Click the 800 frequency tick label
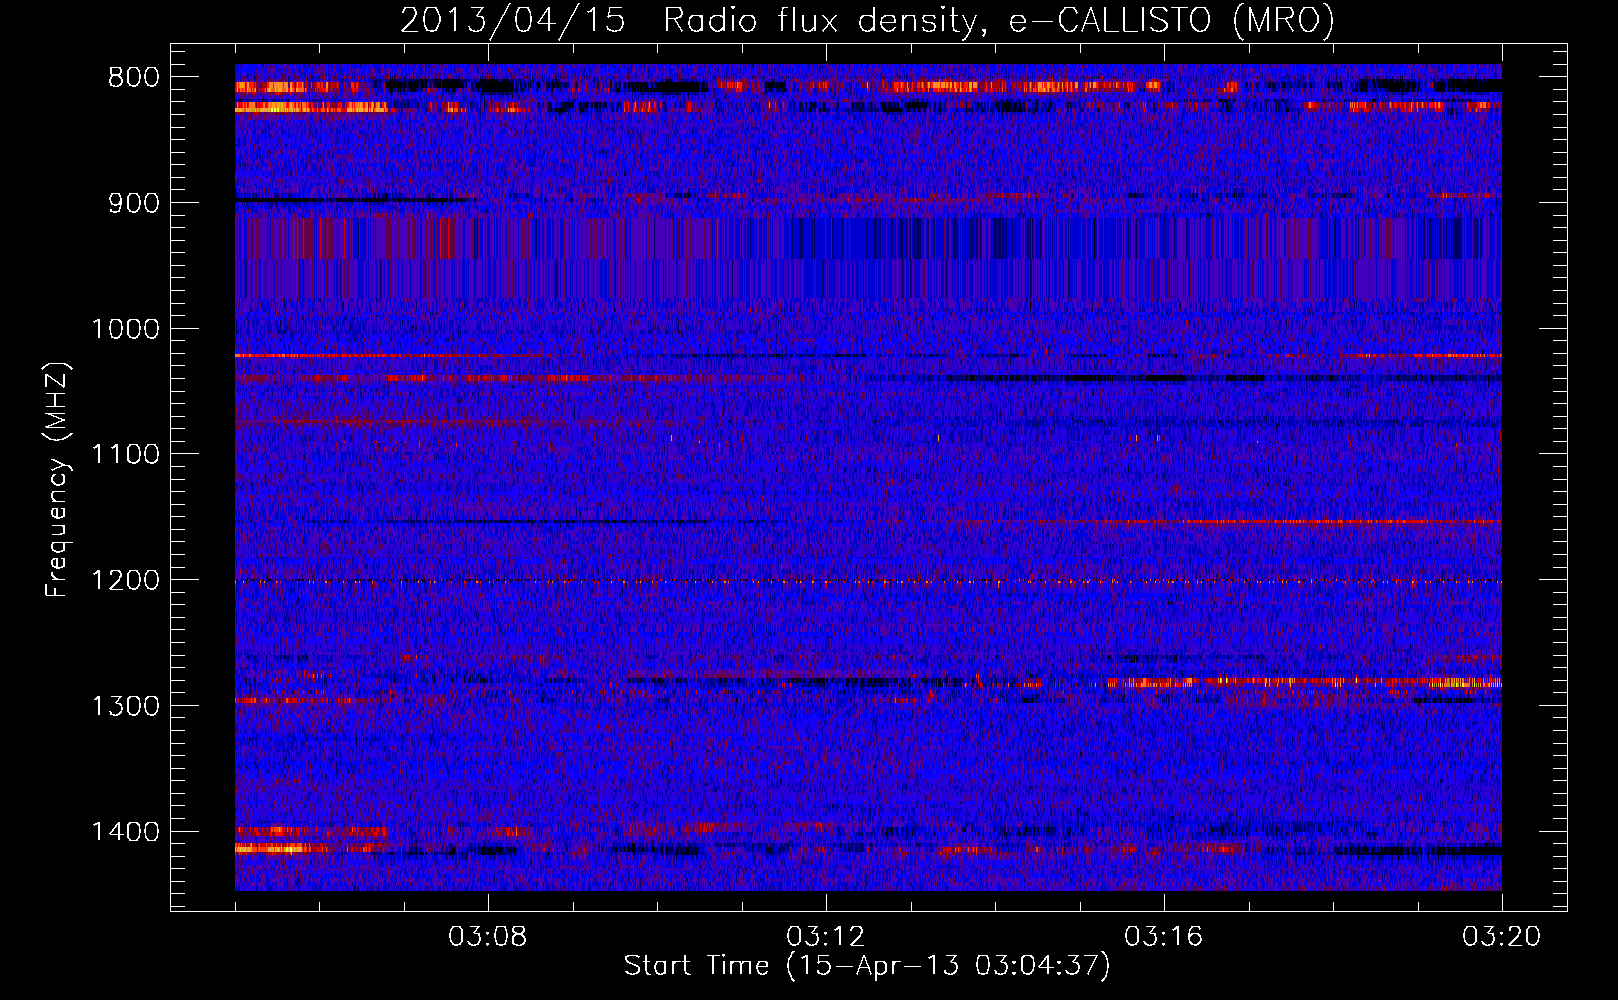The height and width of the screenshot is (1000, 1618). click(134, 78)
